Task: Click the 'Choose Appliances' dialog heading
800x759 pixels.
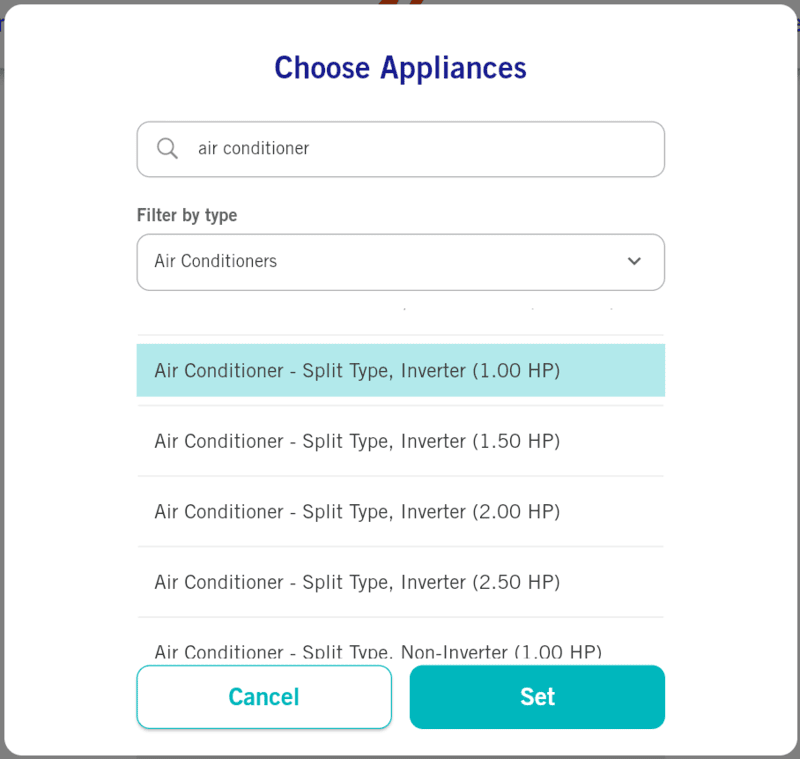Action: click(400, 68)
